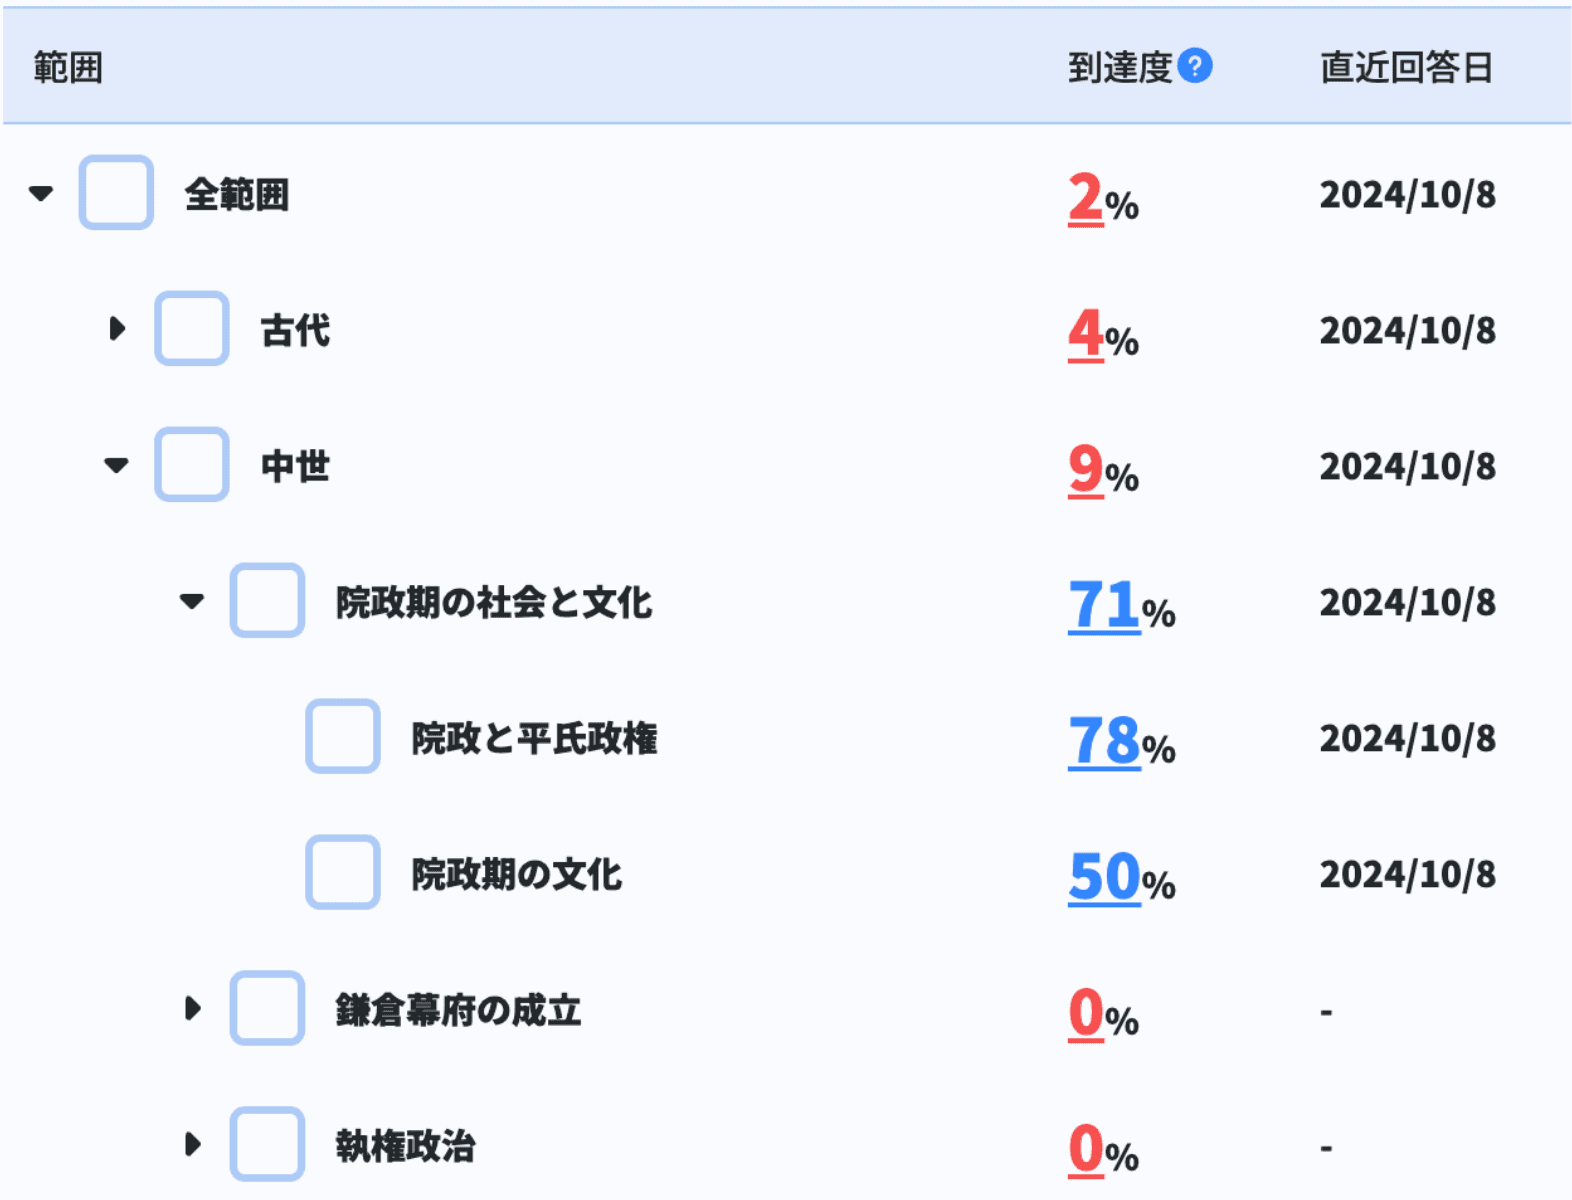1572x1200 pixels.
Task: Select the 鎌倉幕府の成立 checkbox
Action: click(x=267, y=1011)
